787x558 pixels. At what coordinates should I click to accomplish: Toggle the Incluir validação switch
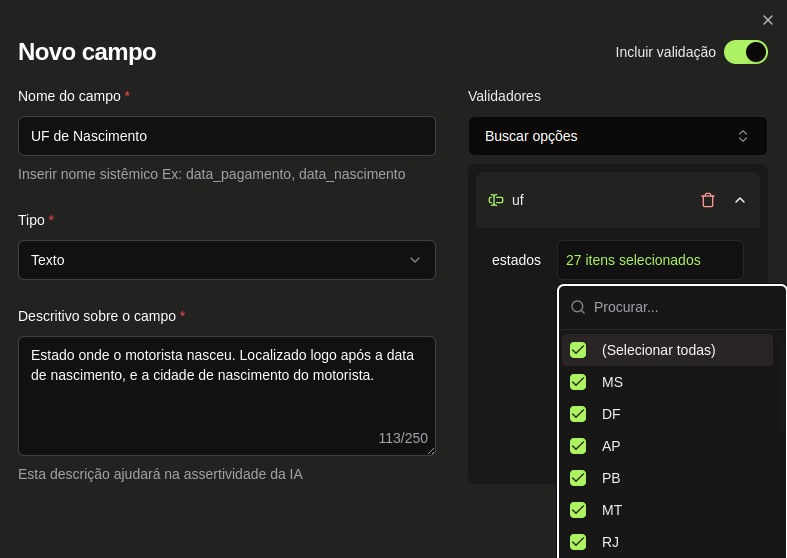pyautogui.click(x=745, y=52)
